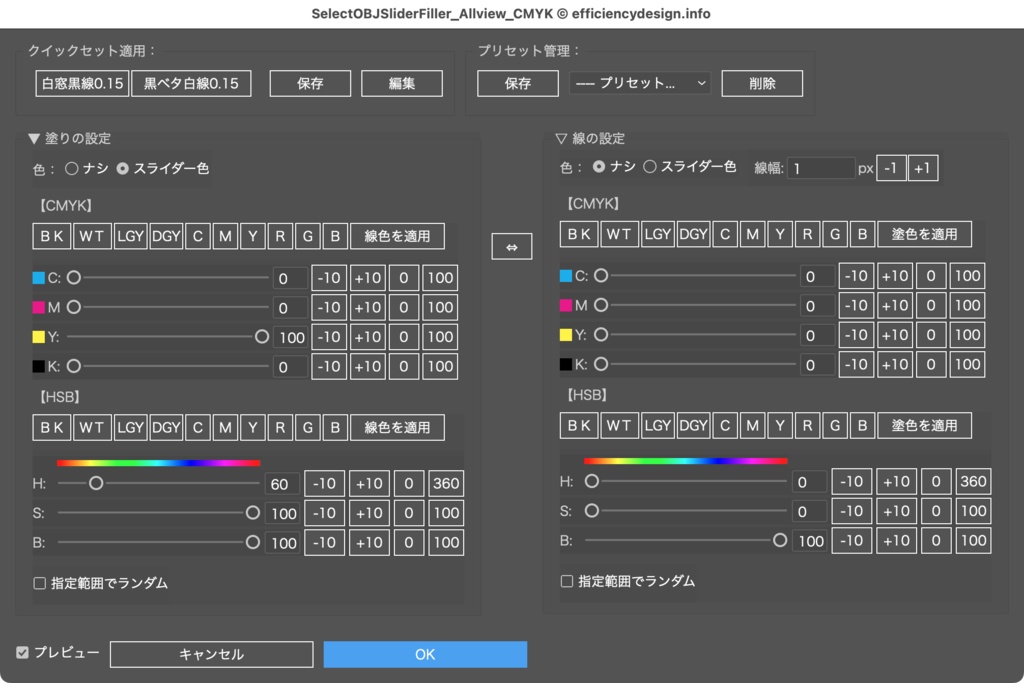The image size is (1024, 683).
Task: Click the 線幅 line width input field
Action: pos(821,167)
